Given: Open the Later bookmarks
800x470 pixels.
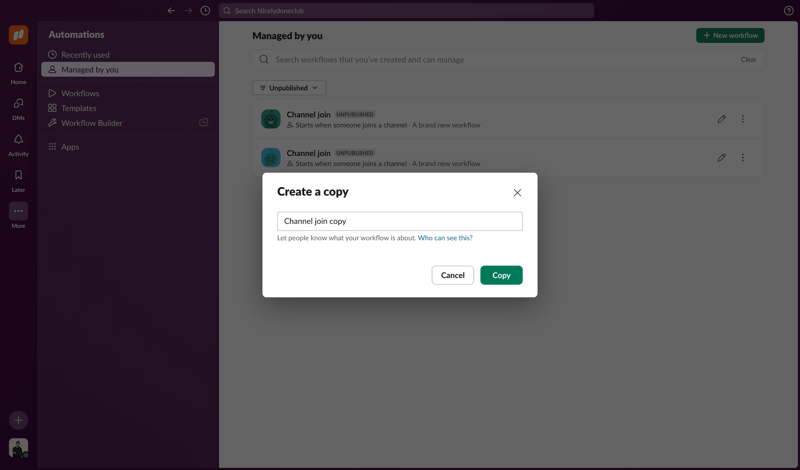Looking at the screenshot, I should (x=18, y=181).
